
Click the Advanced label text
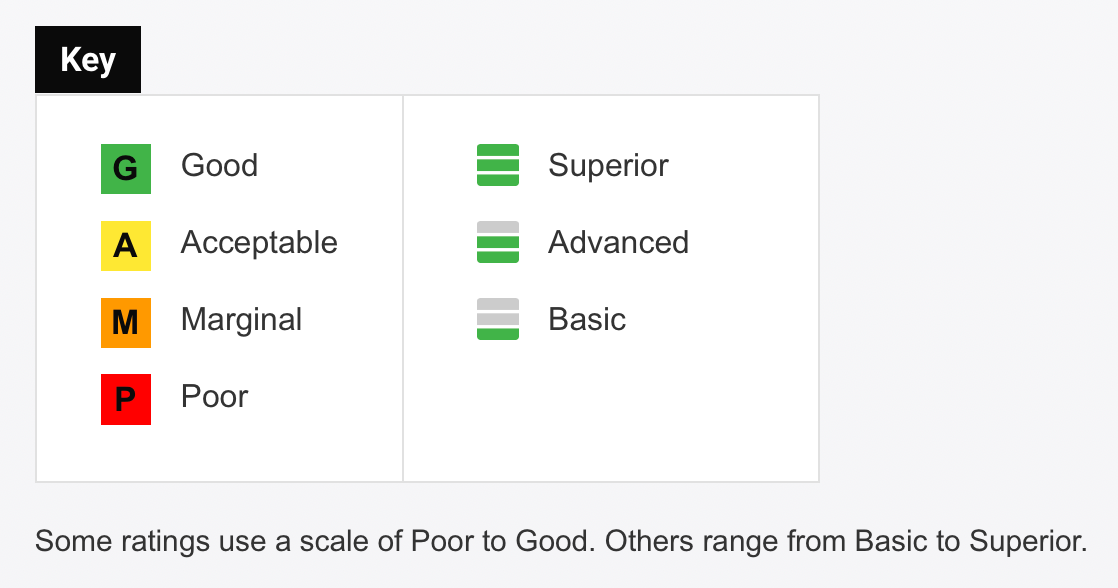click(x=618, y=243)
